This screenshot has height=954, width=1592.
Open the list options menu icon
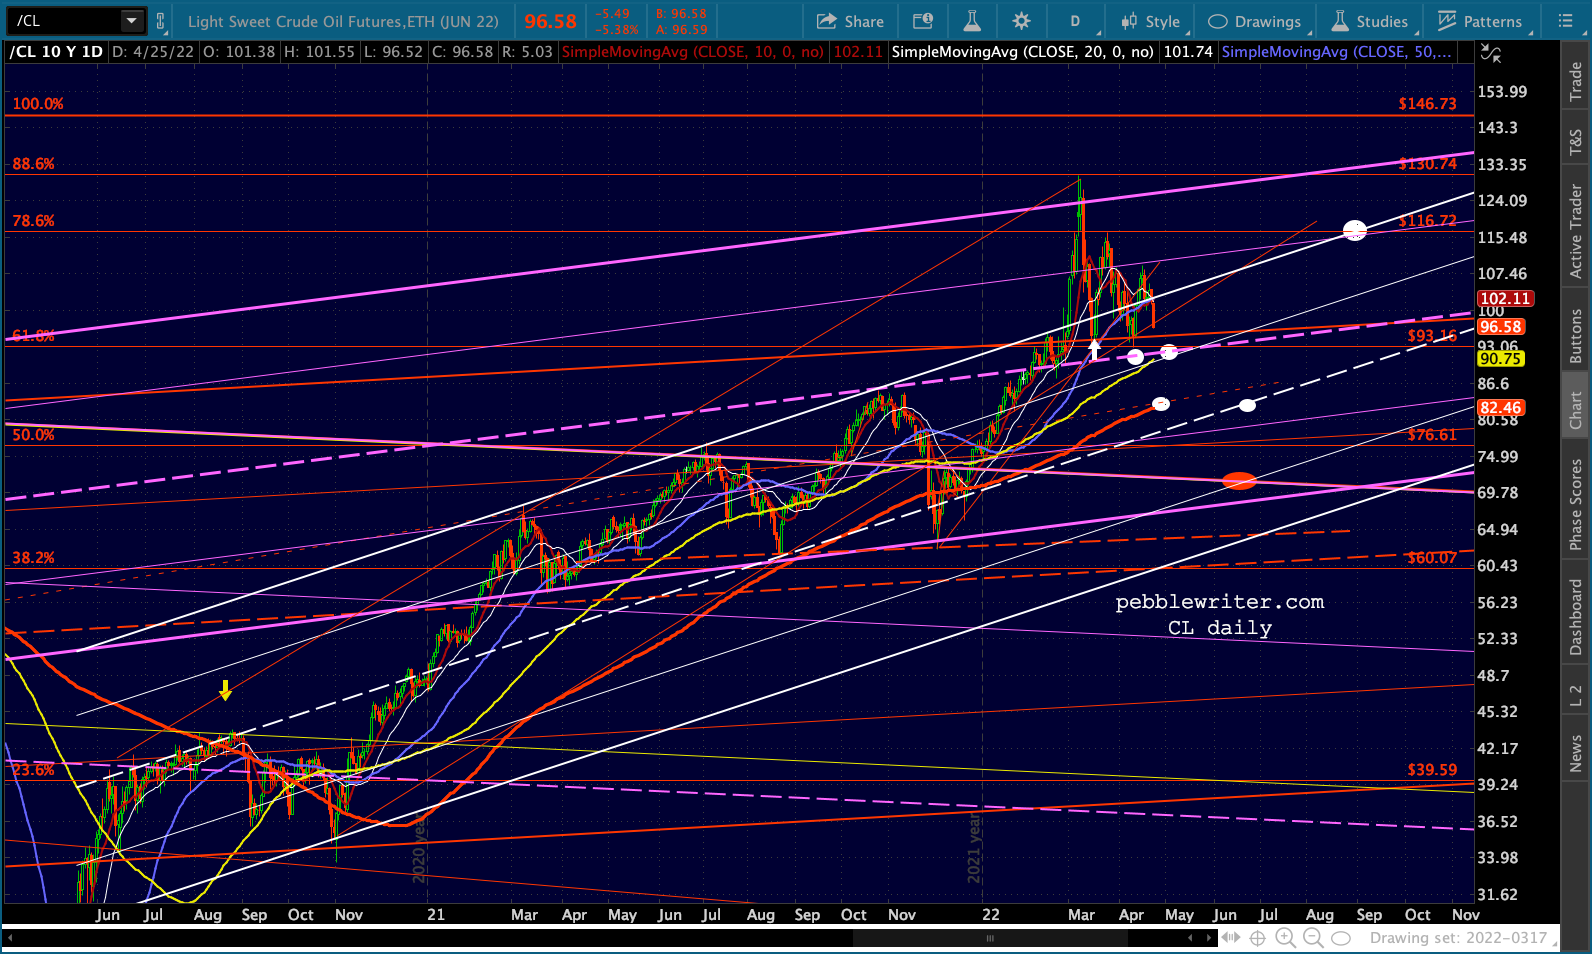pos(1565,21)
